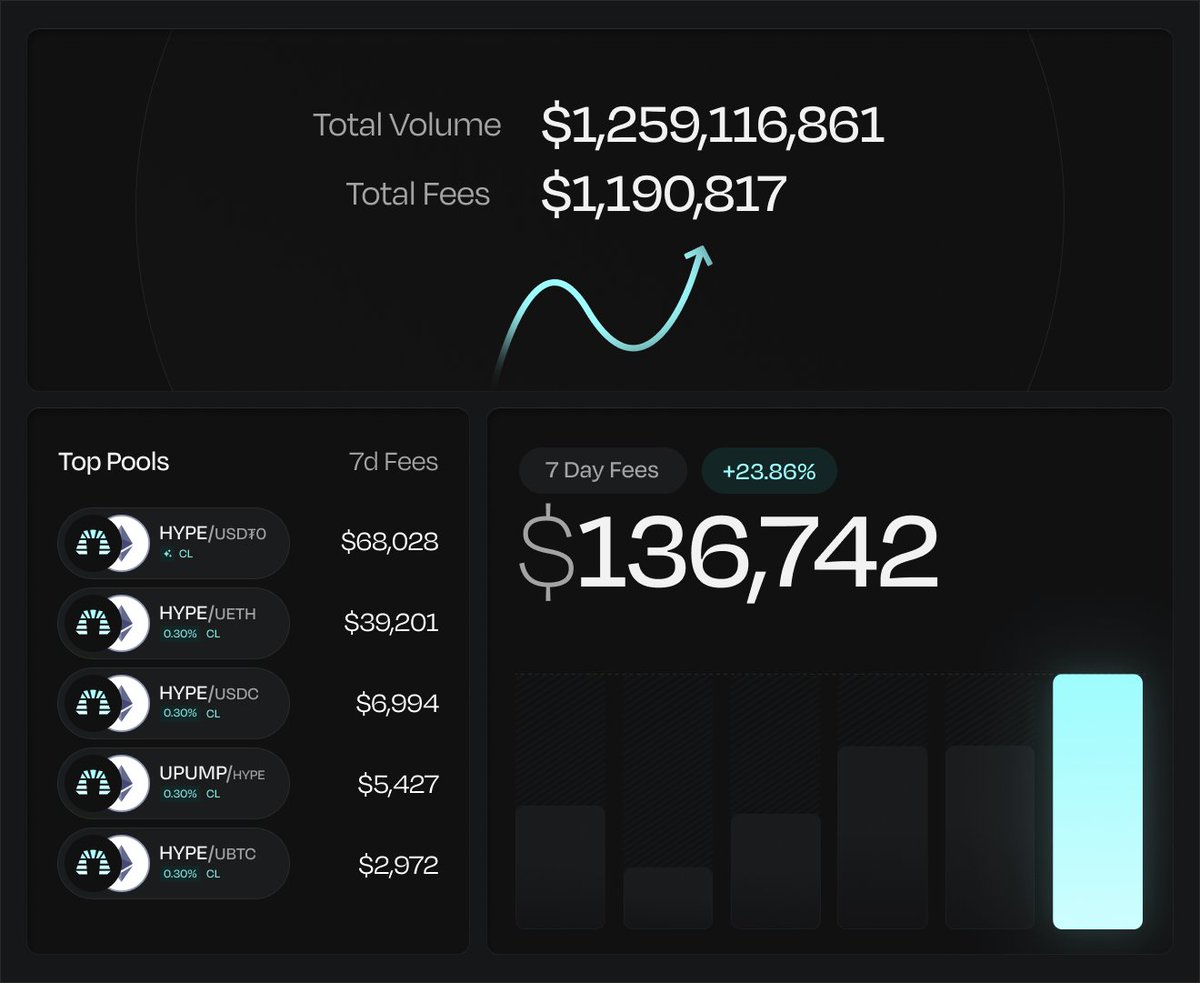The height and width of the screenshot is (983, 1200).
Task: Click the 0.30% fee badge under HYPE/UETH
Action: [x=180, y=634]
